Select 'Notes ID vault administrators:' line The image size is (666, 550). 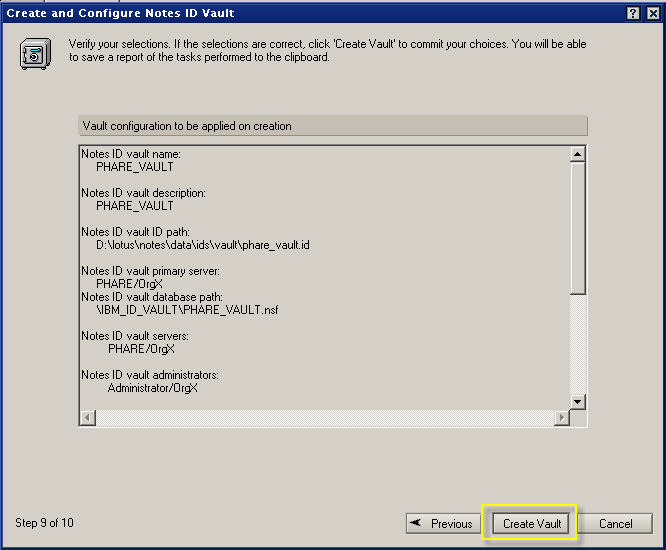[x=150, y=375]
